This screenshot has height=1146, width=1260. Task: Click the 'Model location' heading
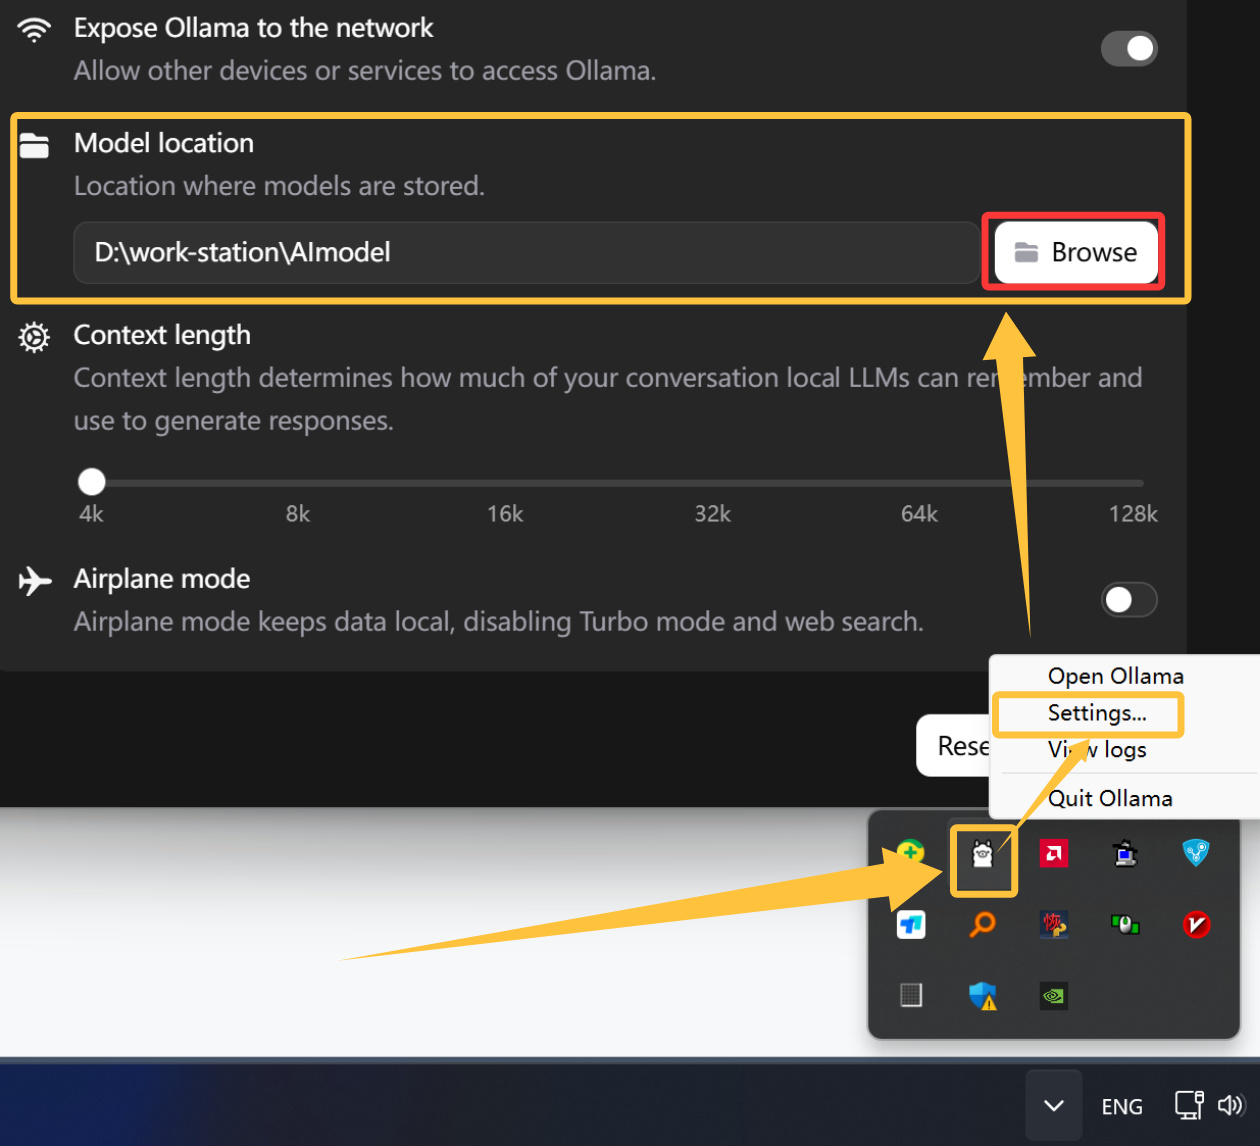164,143
